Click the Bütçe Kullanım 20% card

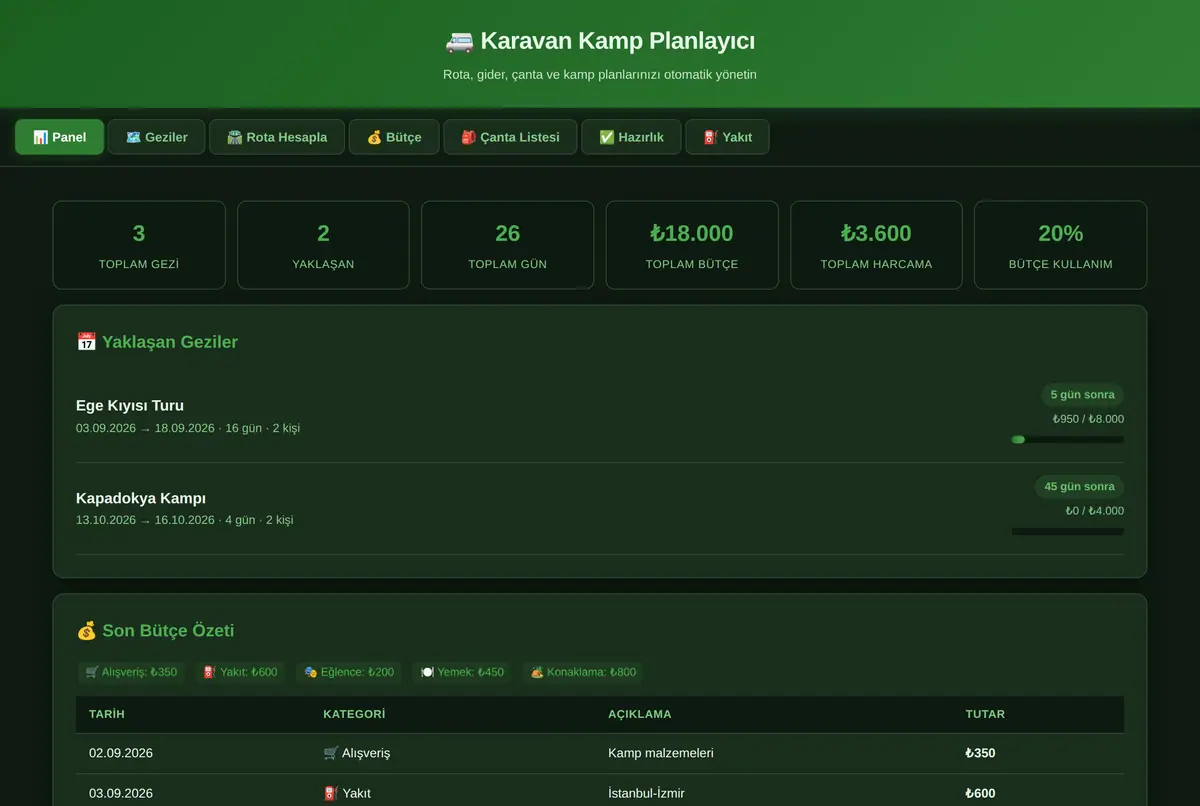(1061, 245)
